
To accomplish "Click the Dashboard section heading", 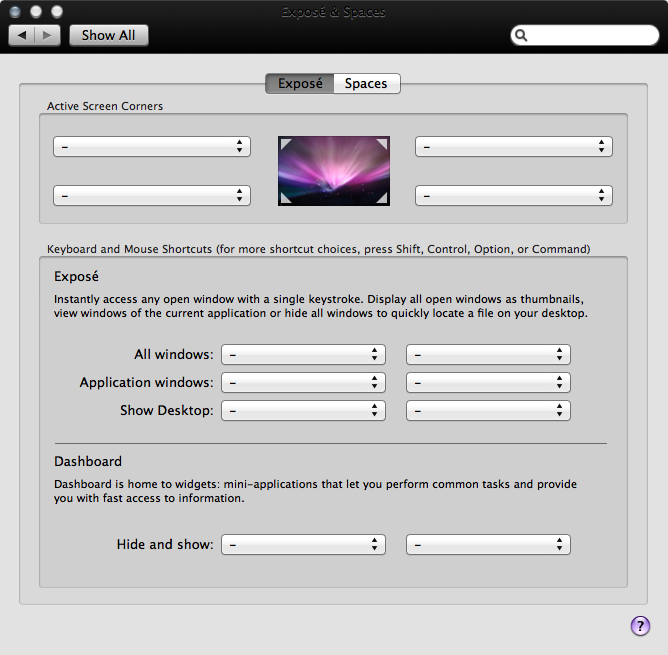I will tap(88, 462).
